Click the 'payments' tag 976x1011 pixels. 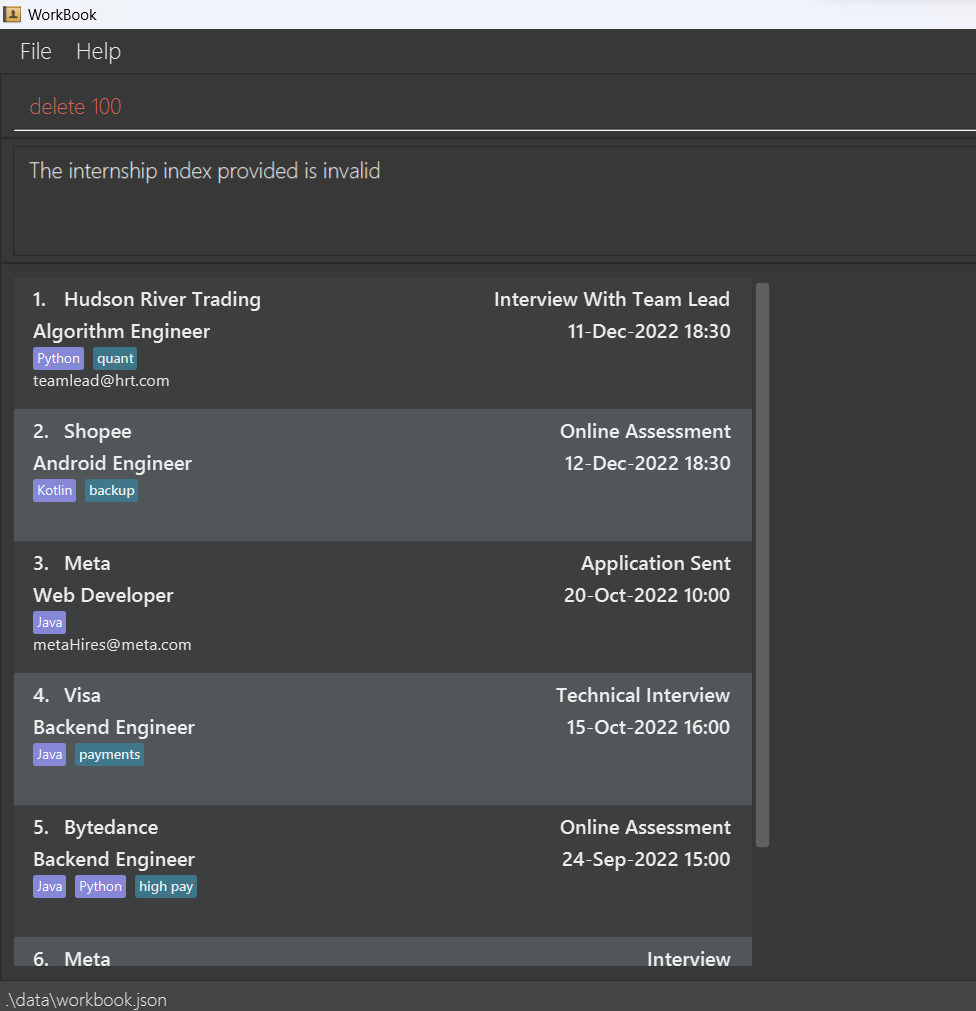coord(109,754)
